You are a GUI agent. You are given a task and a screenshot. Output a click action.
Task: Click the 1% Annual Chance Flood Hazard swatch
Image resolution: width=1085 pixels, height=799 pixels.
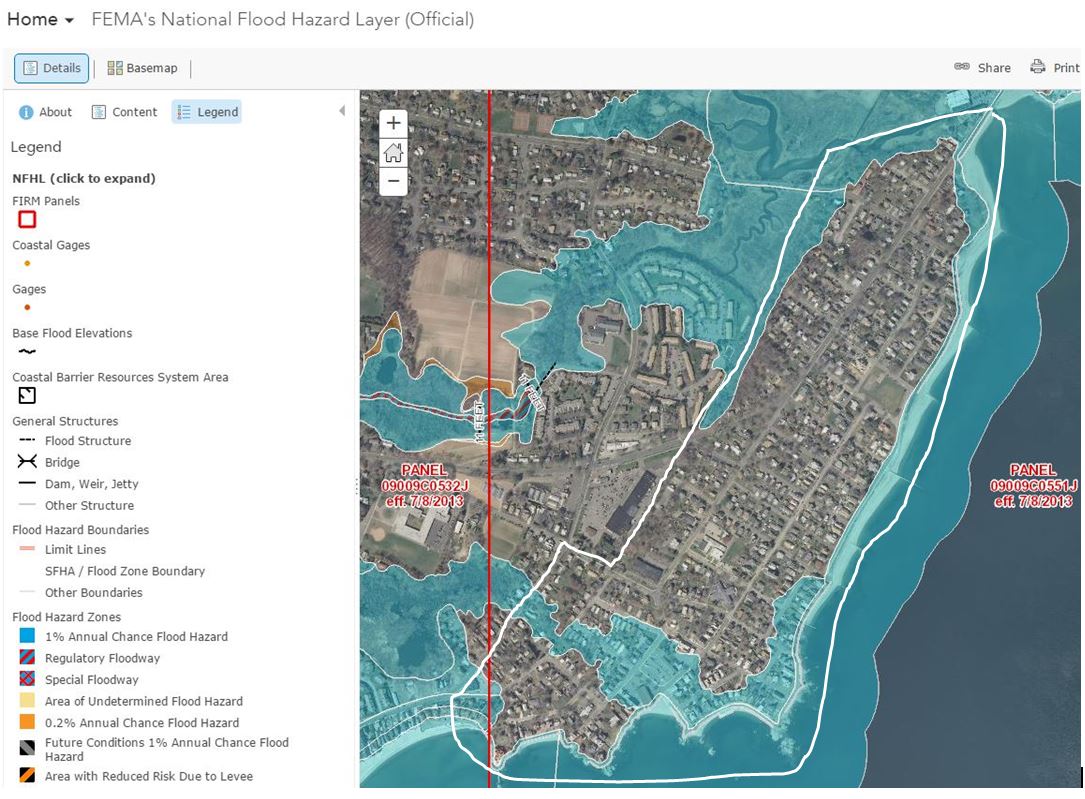27,636
